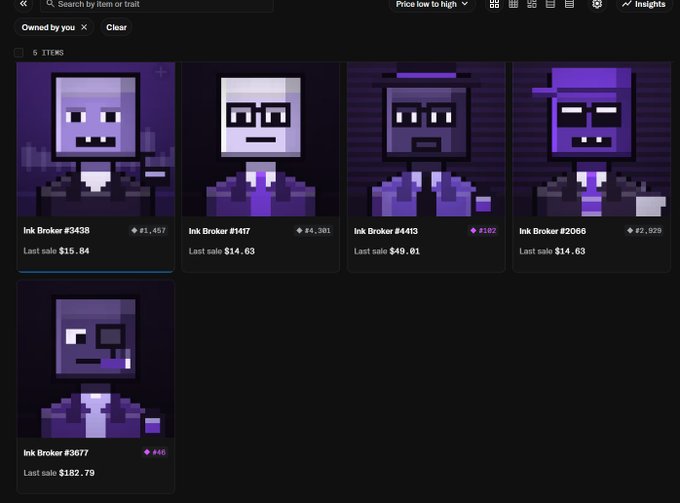
Task: Click rarity rank #2,929 badge
Action: coord(644,231)
